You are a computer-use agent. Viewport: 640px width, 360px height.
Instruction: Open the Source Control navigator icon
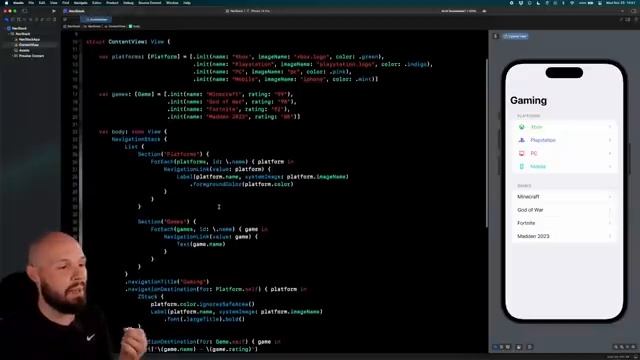[13, 19]
